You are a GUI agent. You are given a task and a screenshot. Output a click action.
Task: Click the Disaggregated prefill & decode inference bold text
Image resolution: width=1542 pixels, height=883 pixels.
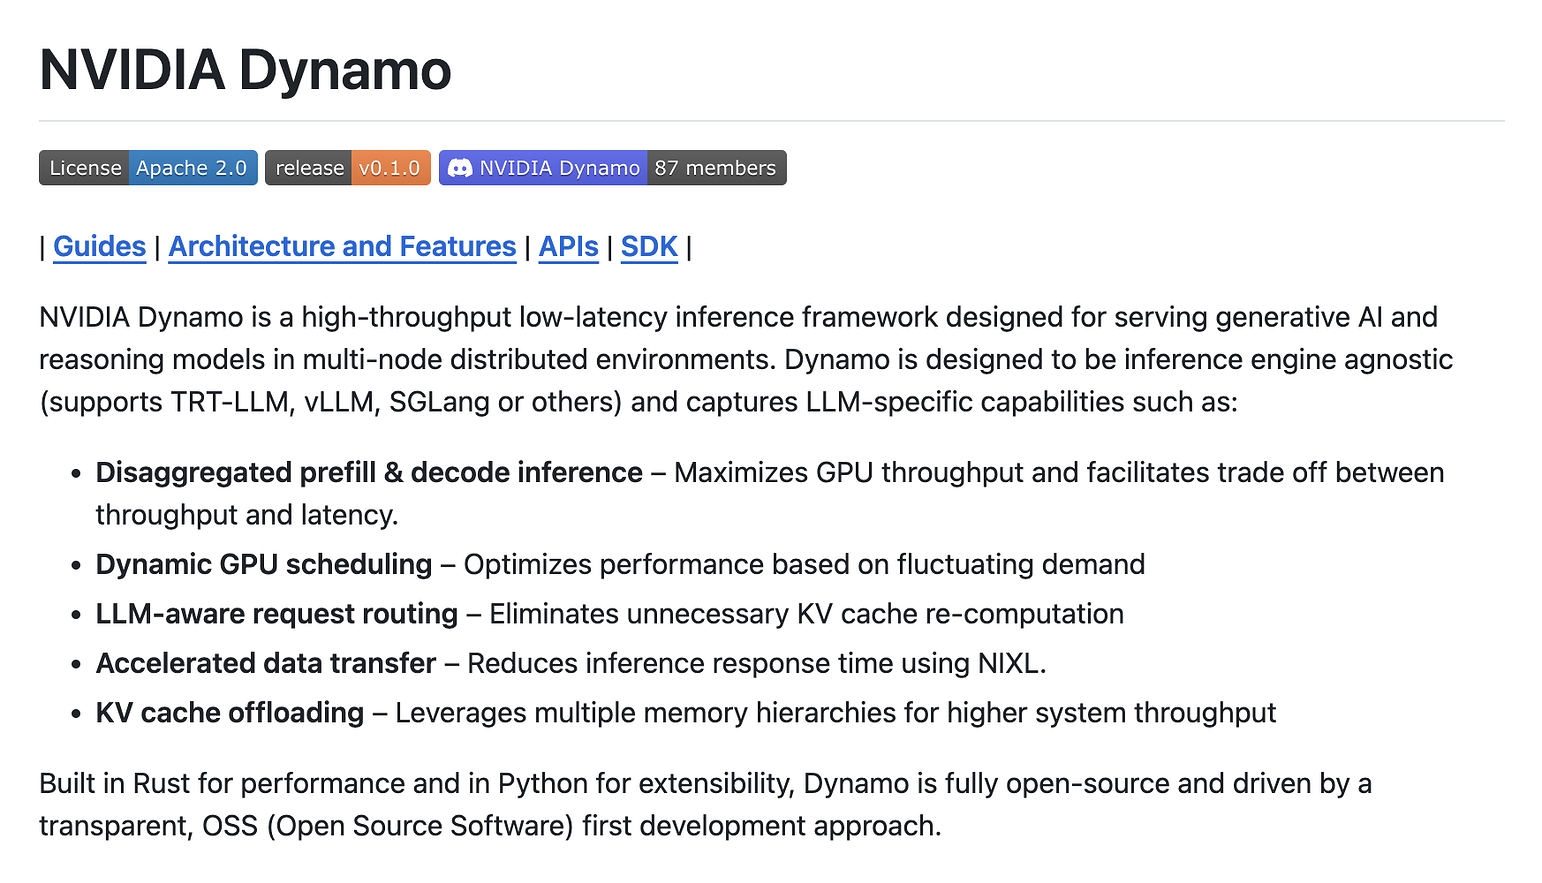pyautogui.click(x=369, y=472)
